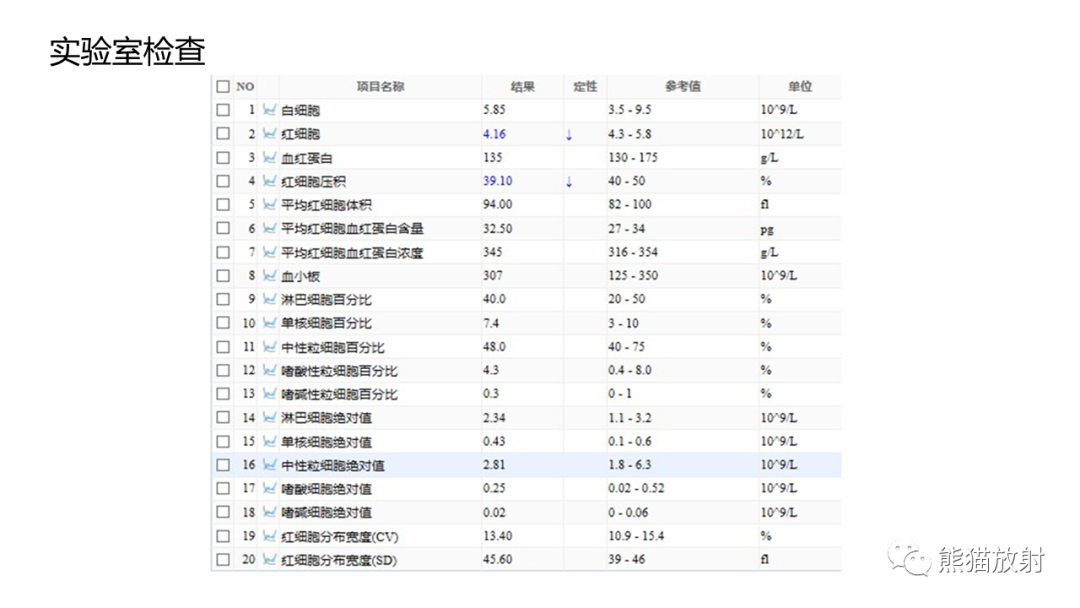Tick the checkbox for row 3 血红蛋白

tap(222, 158)
